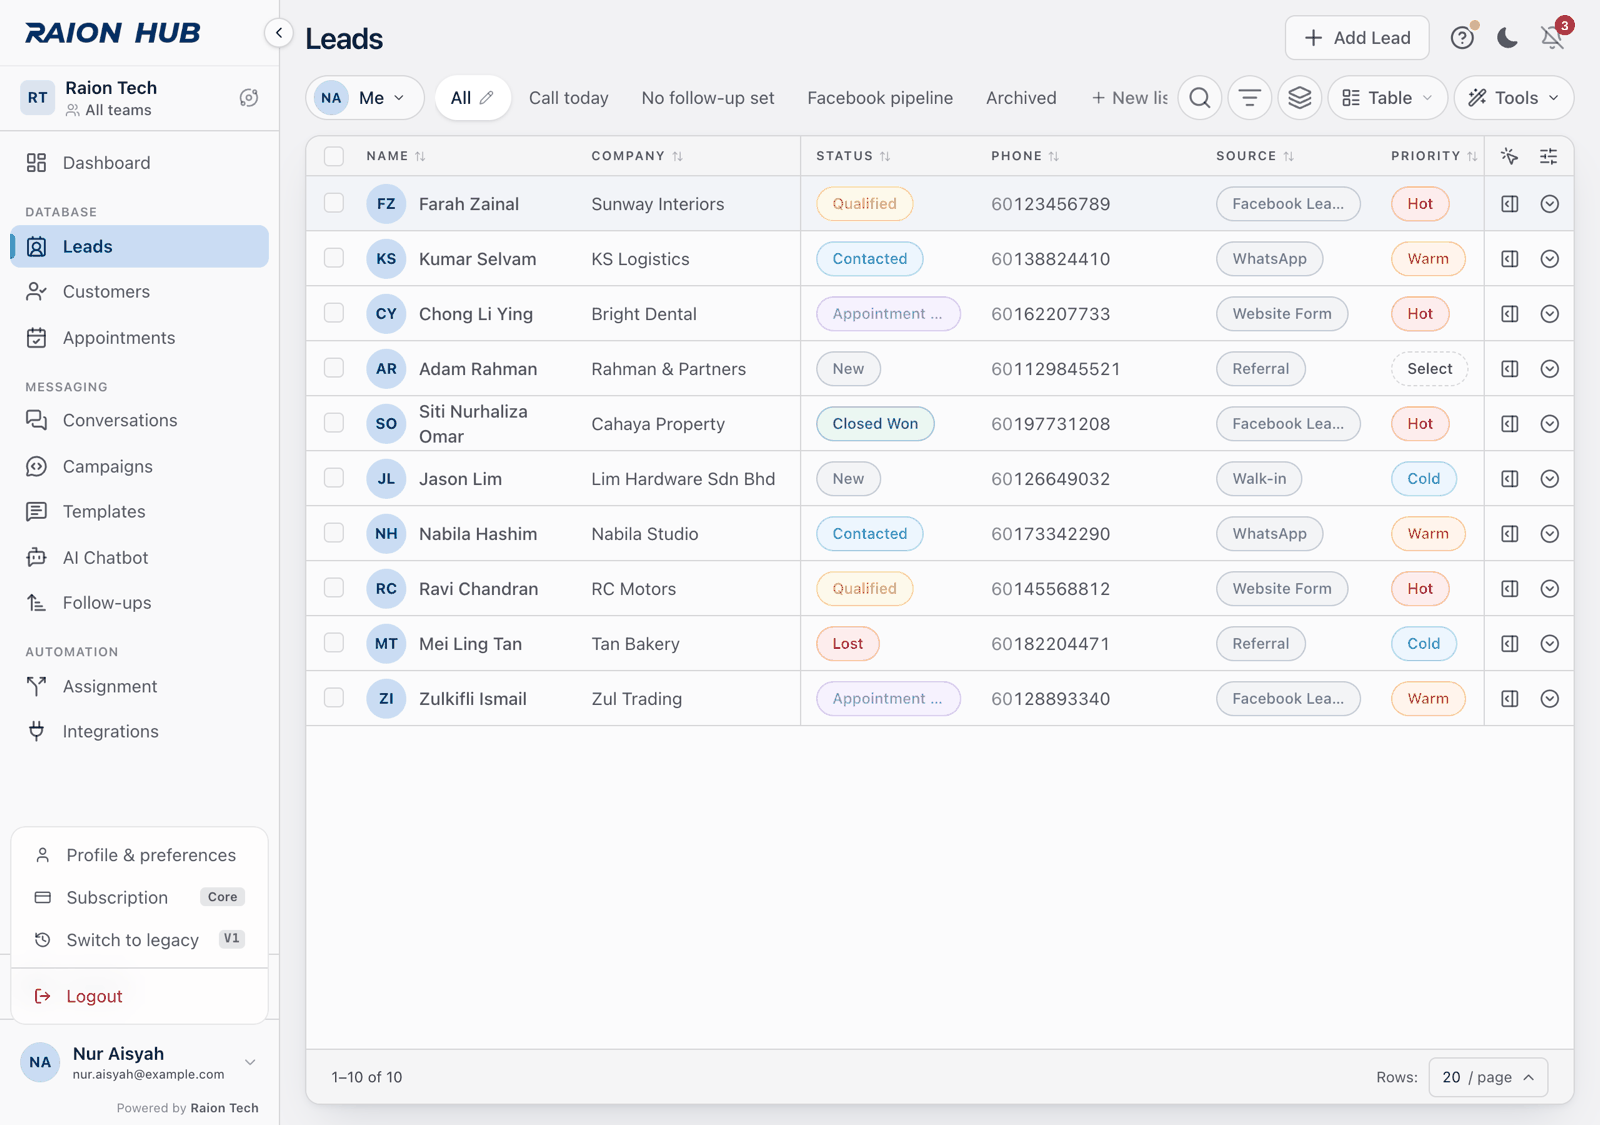Open side panel icon for Jason Lim
This screenshot has height=1125, width=1600.
pyautogui.click(x=1510, y=479)
